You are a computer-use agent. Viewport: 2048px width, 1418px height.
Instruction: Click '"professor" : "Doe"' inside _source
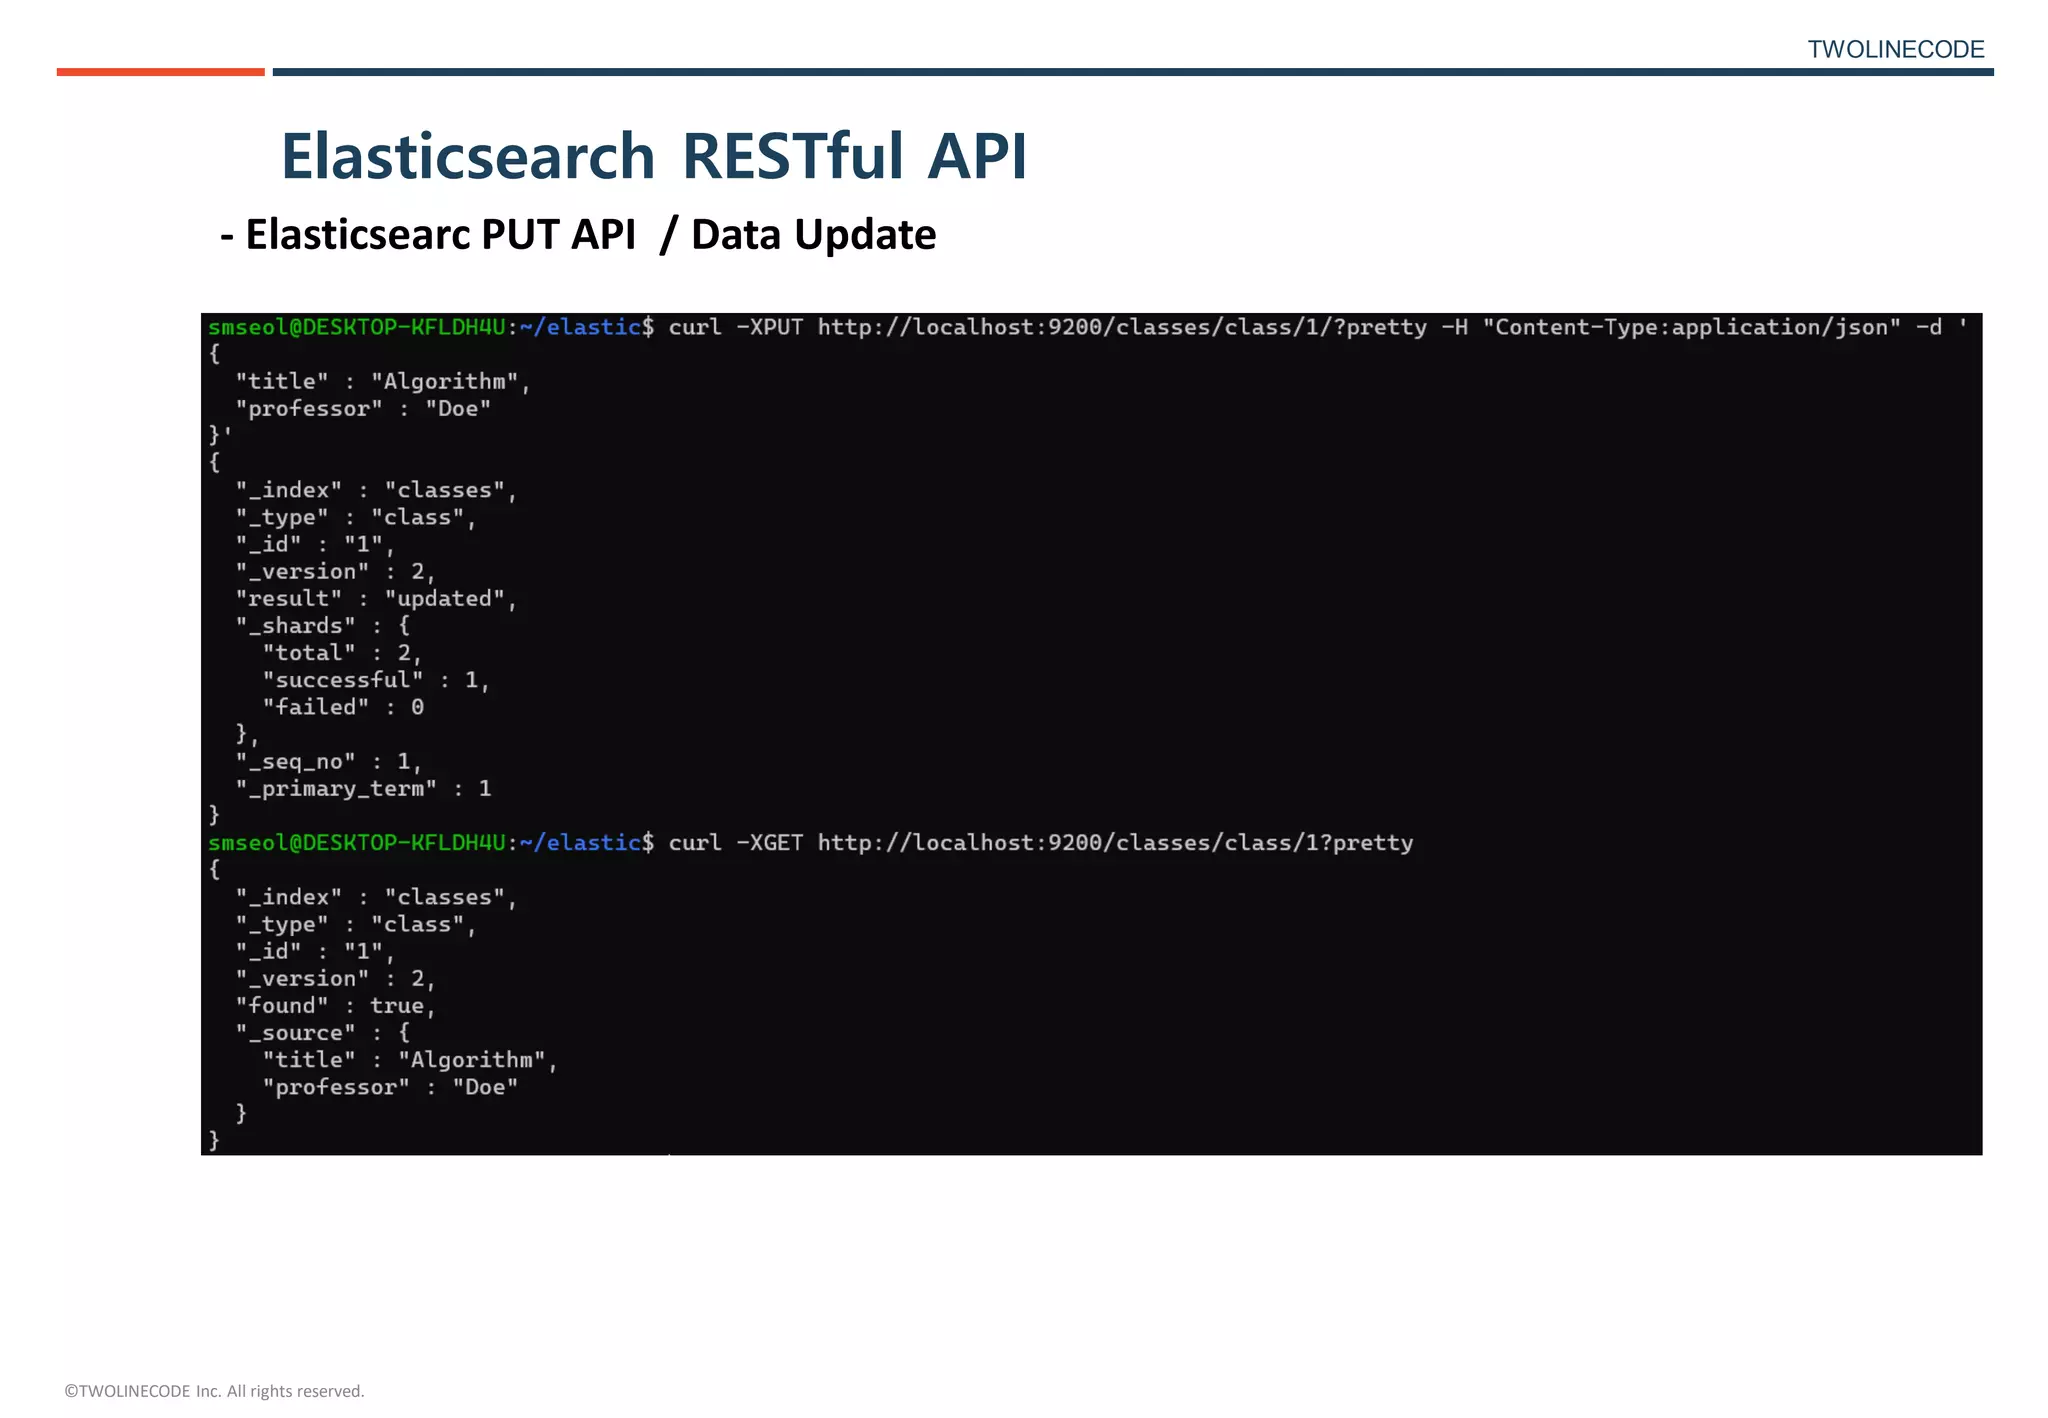(390, 1087)
